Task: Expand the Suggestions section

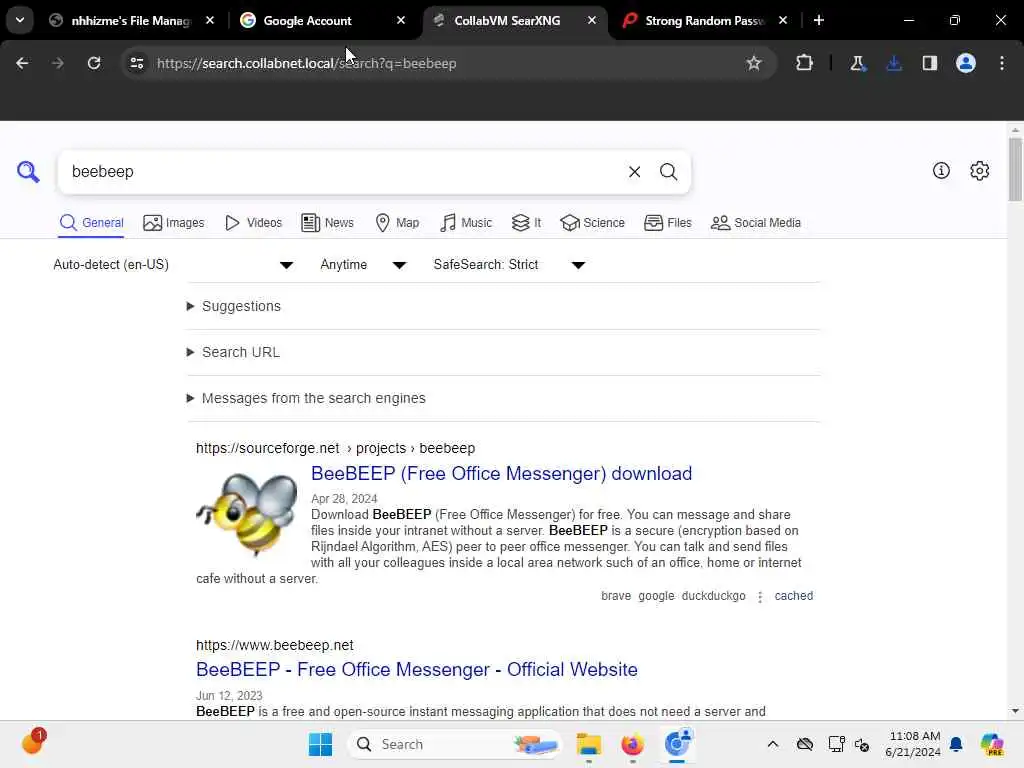Action: (x=234, y=306)
